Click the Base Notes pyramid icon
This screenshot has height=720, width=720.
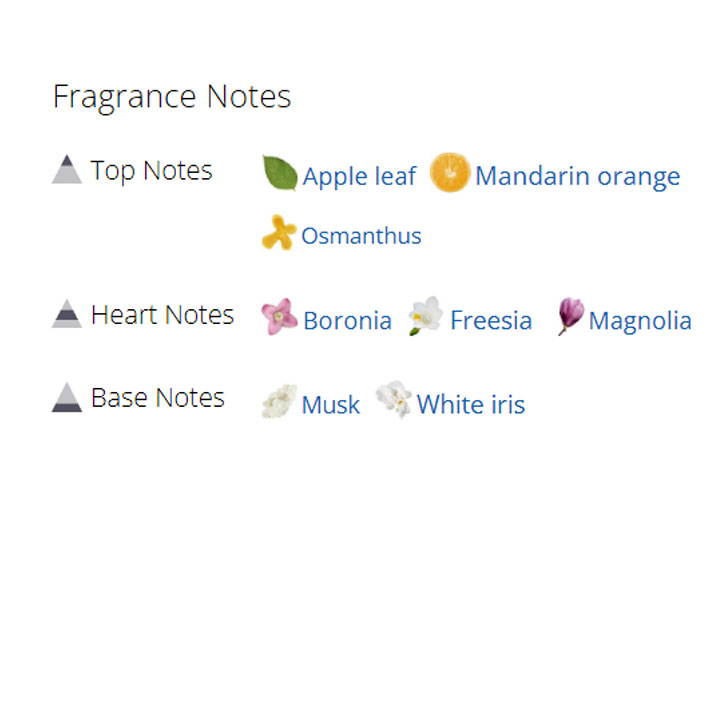point(67,398)
